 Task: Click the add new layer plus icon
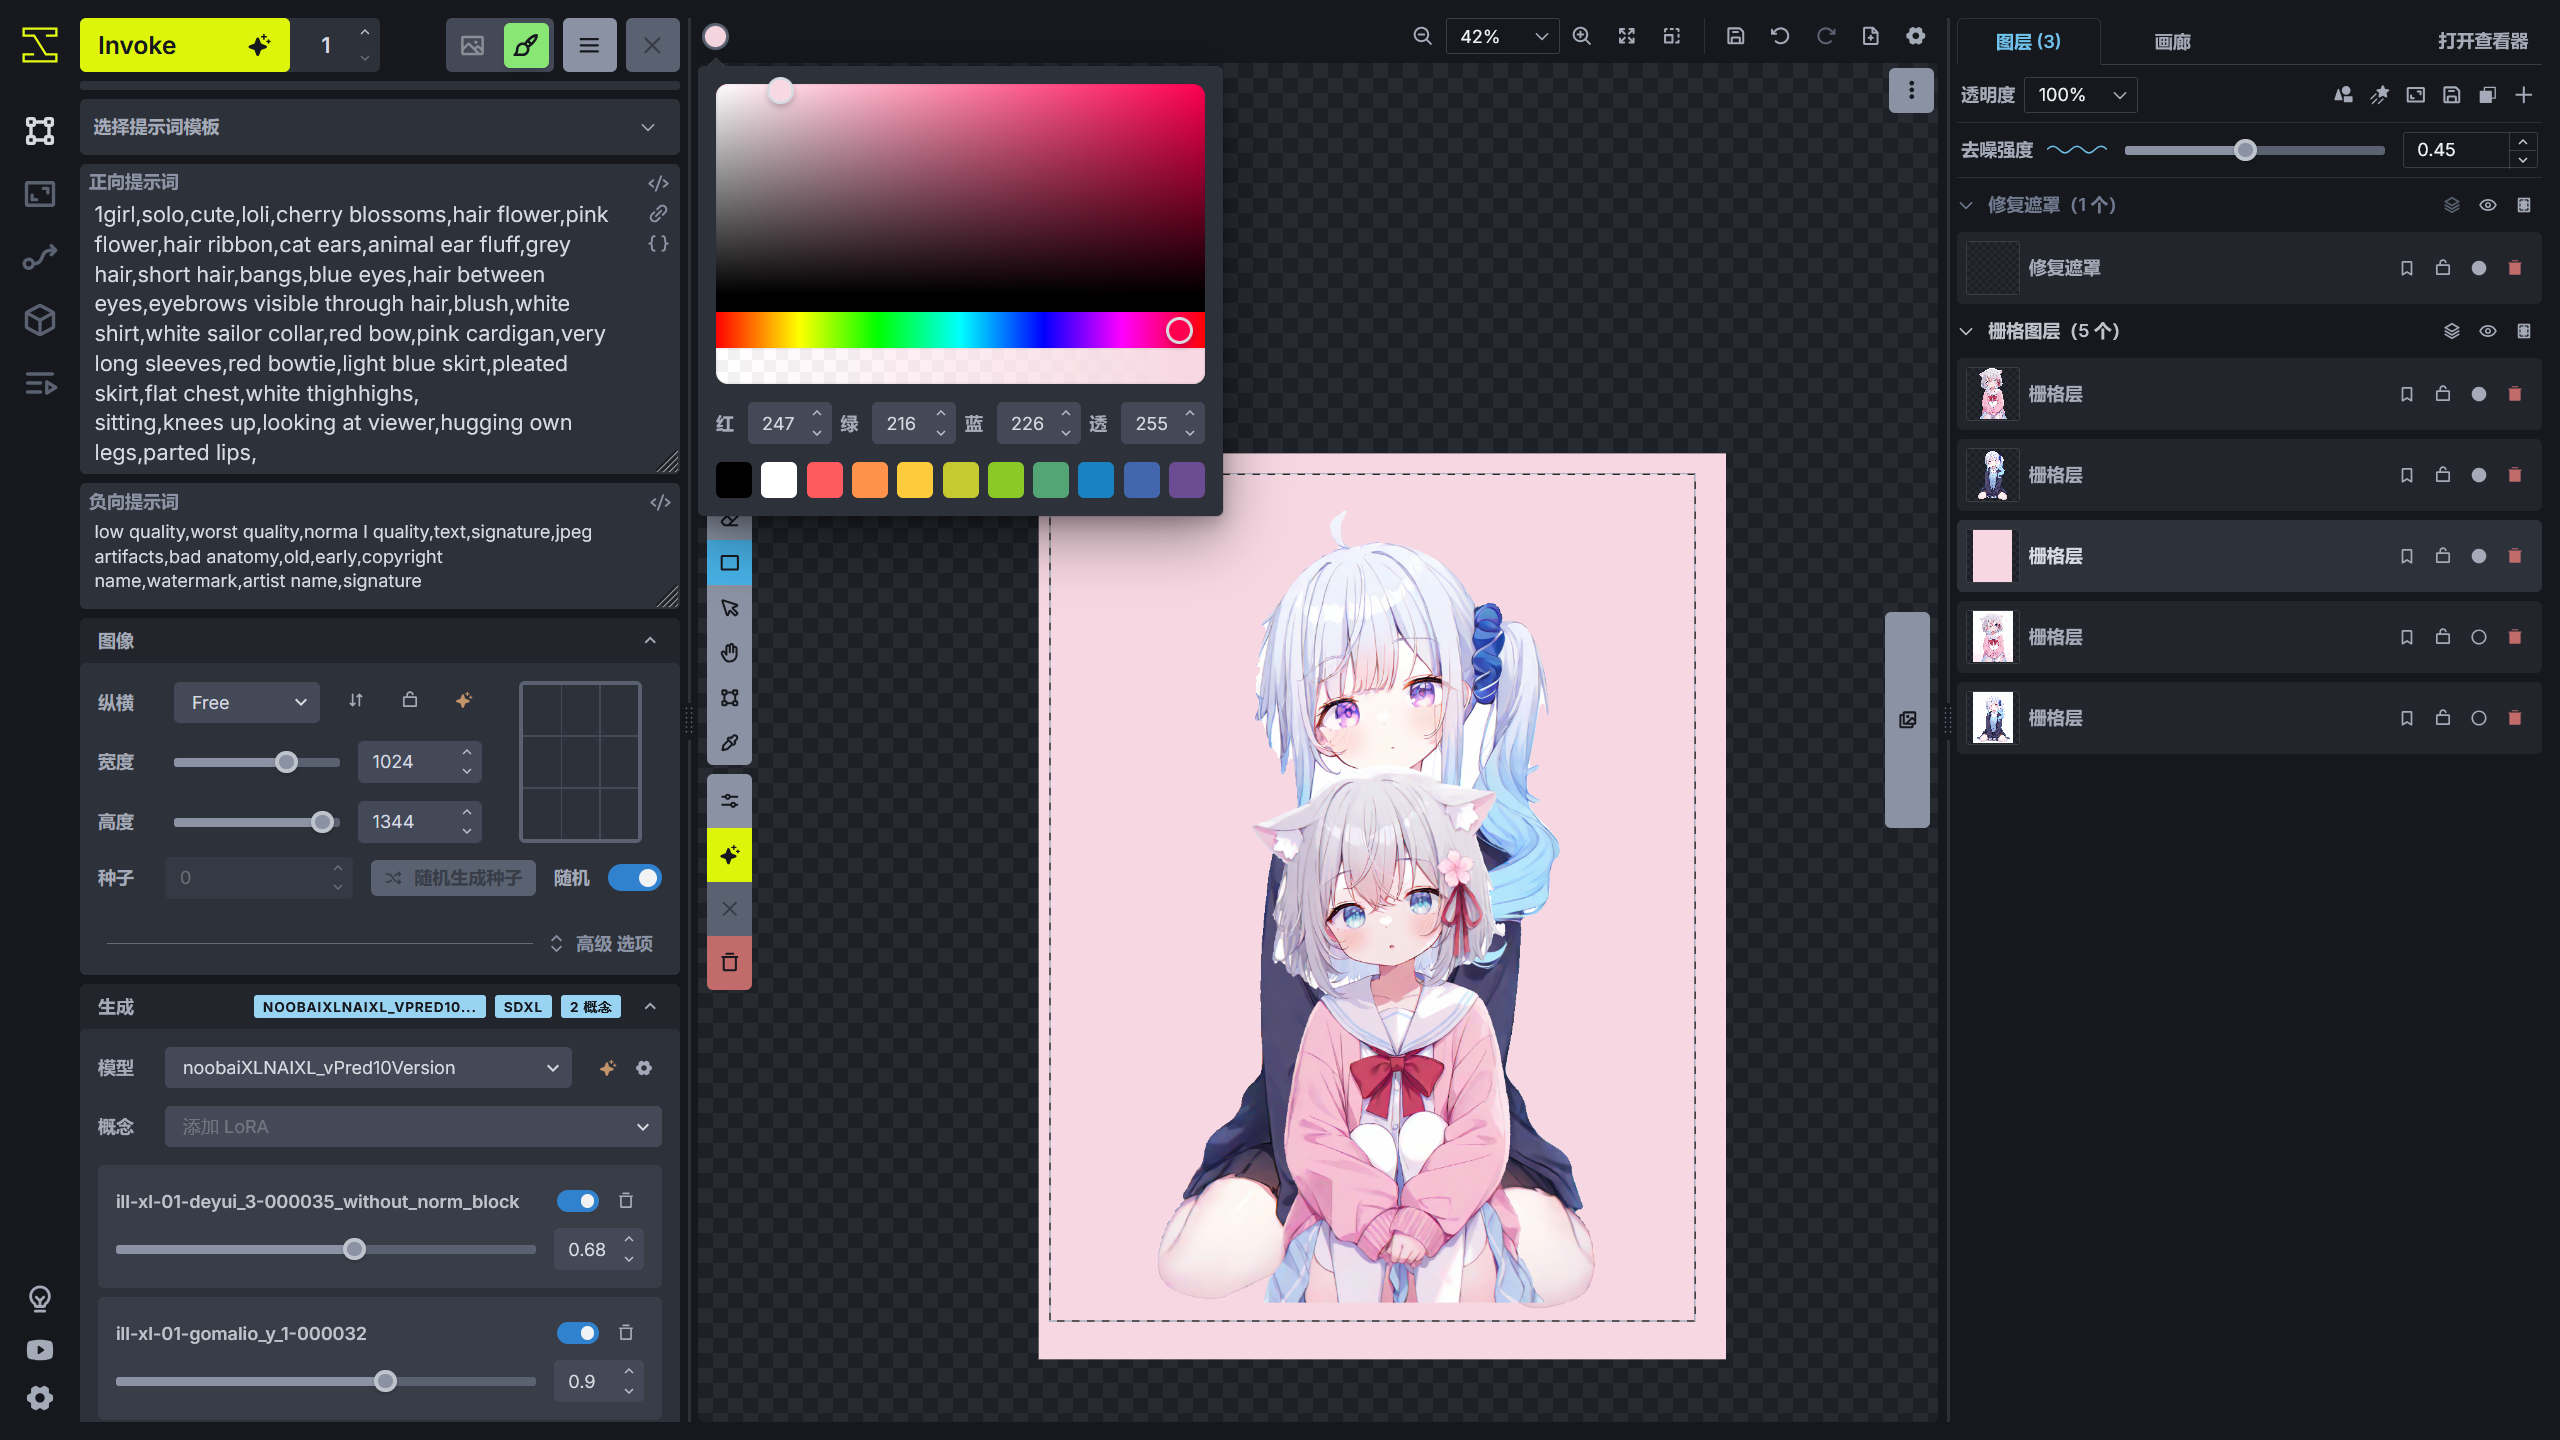click(2524, 95)
